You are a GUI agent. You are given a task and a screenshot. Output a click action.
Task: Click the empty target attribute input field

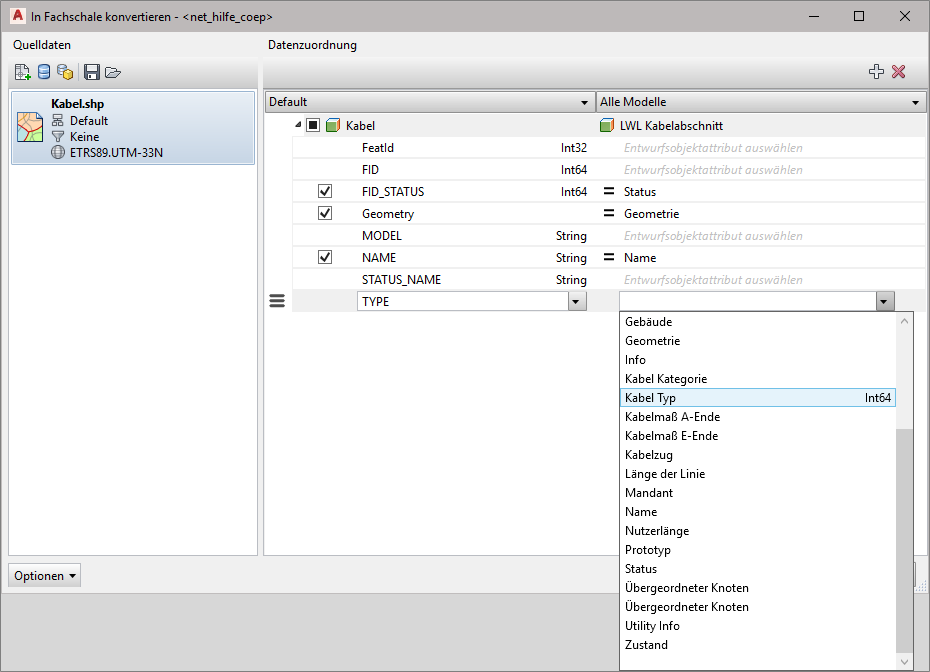pos(747,301)
